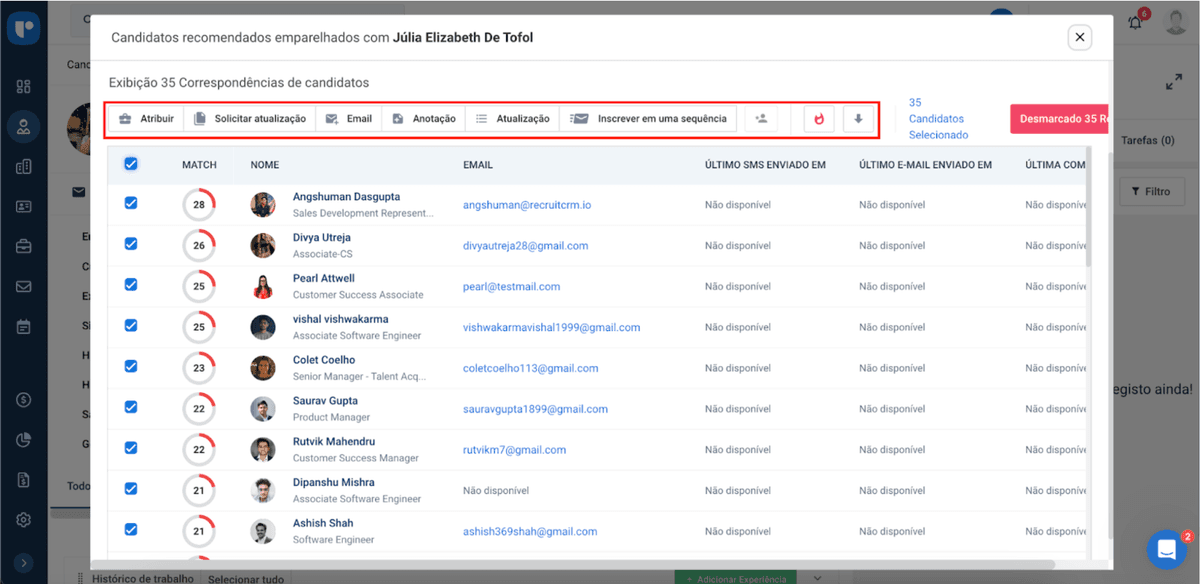Uncheck the Angshuman Dasgupta row checkbox
This screenshot has width=1200, height=584.
pyautogui.click(x=131, y=203)
